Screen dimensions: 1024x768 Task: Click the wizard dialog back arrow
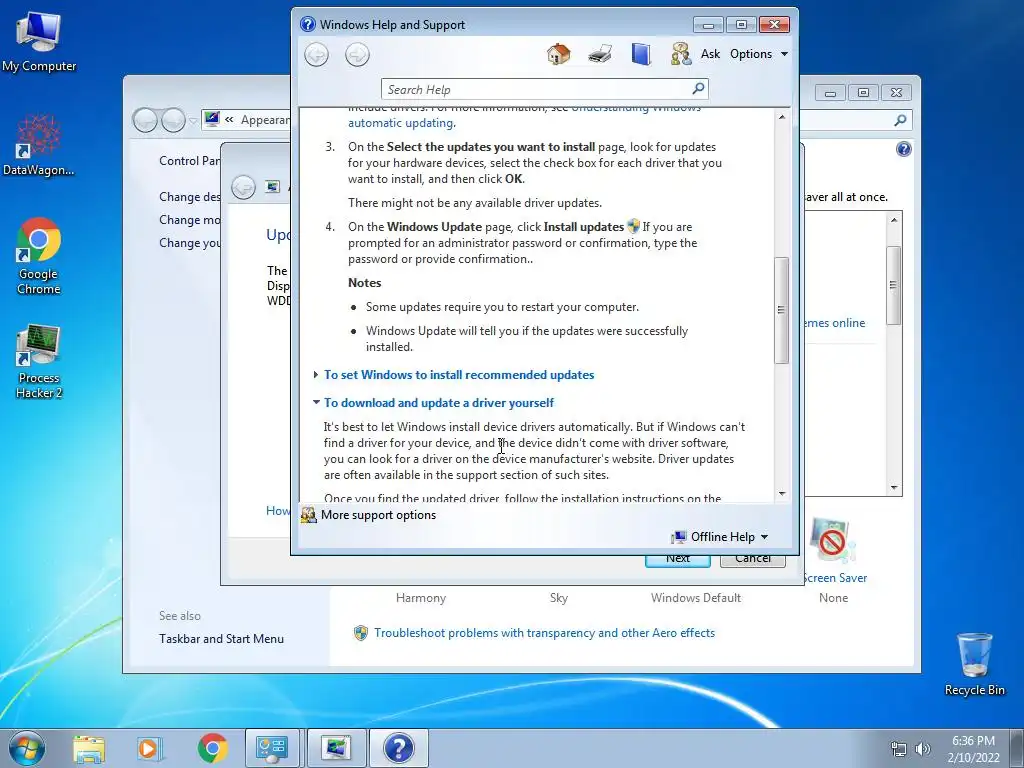point(244,187)
